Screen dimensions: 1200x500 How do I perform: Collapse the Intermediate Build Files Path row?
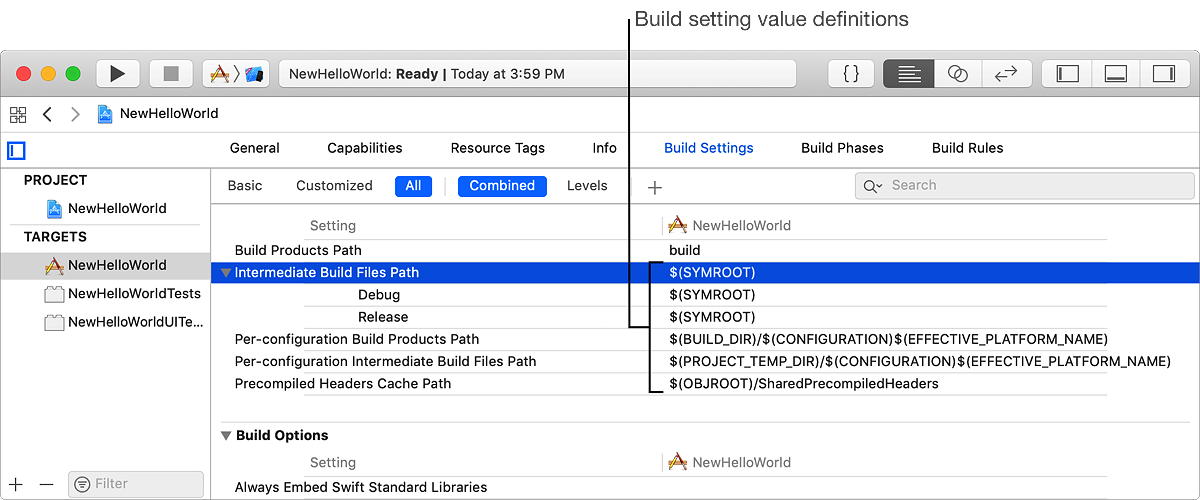[x=226, y=273]
